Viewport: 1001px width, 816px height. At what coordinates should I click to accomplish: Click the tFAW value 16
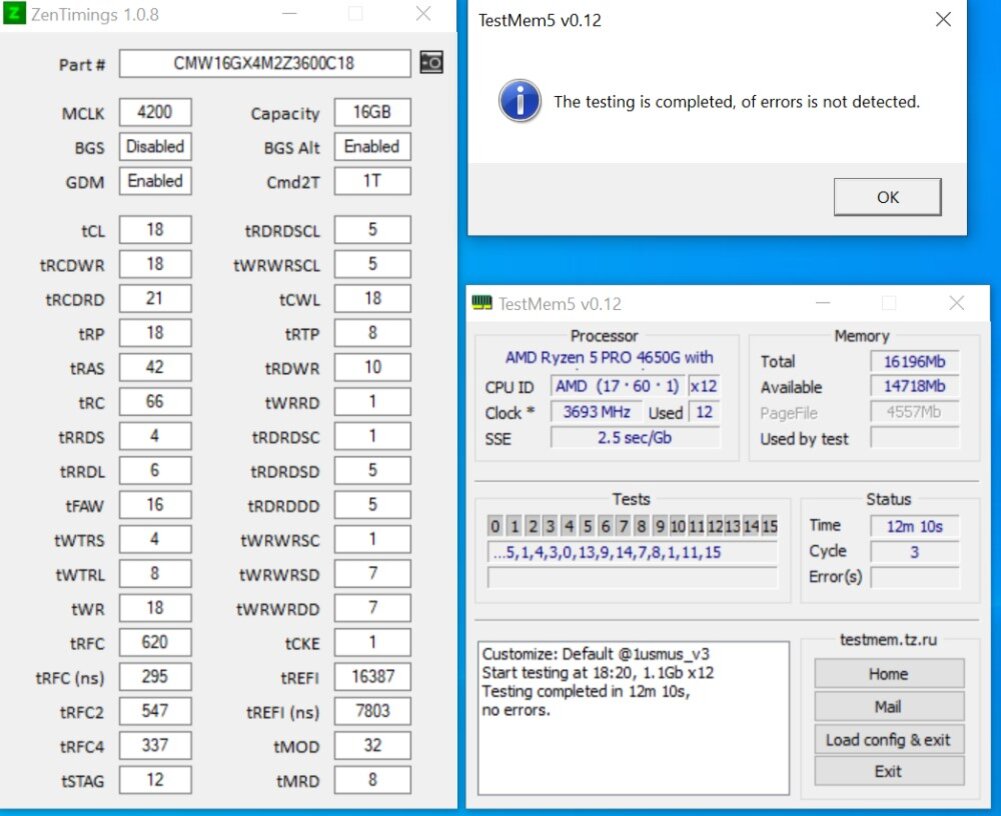pos(155,505)
